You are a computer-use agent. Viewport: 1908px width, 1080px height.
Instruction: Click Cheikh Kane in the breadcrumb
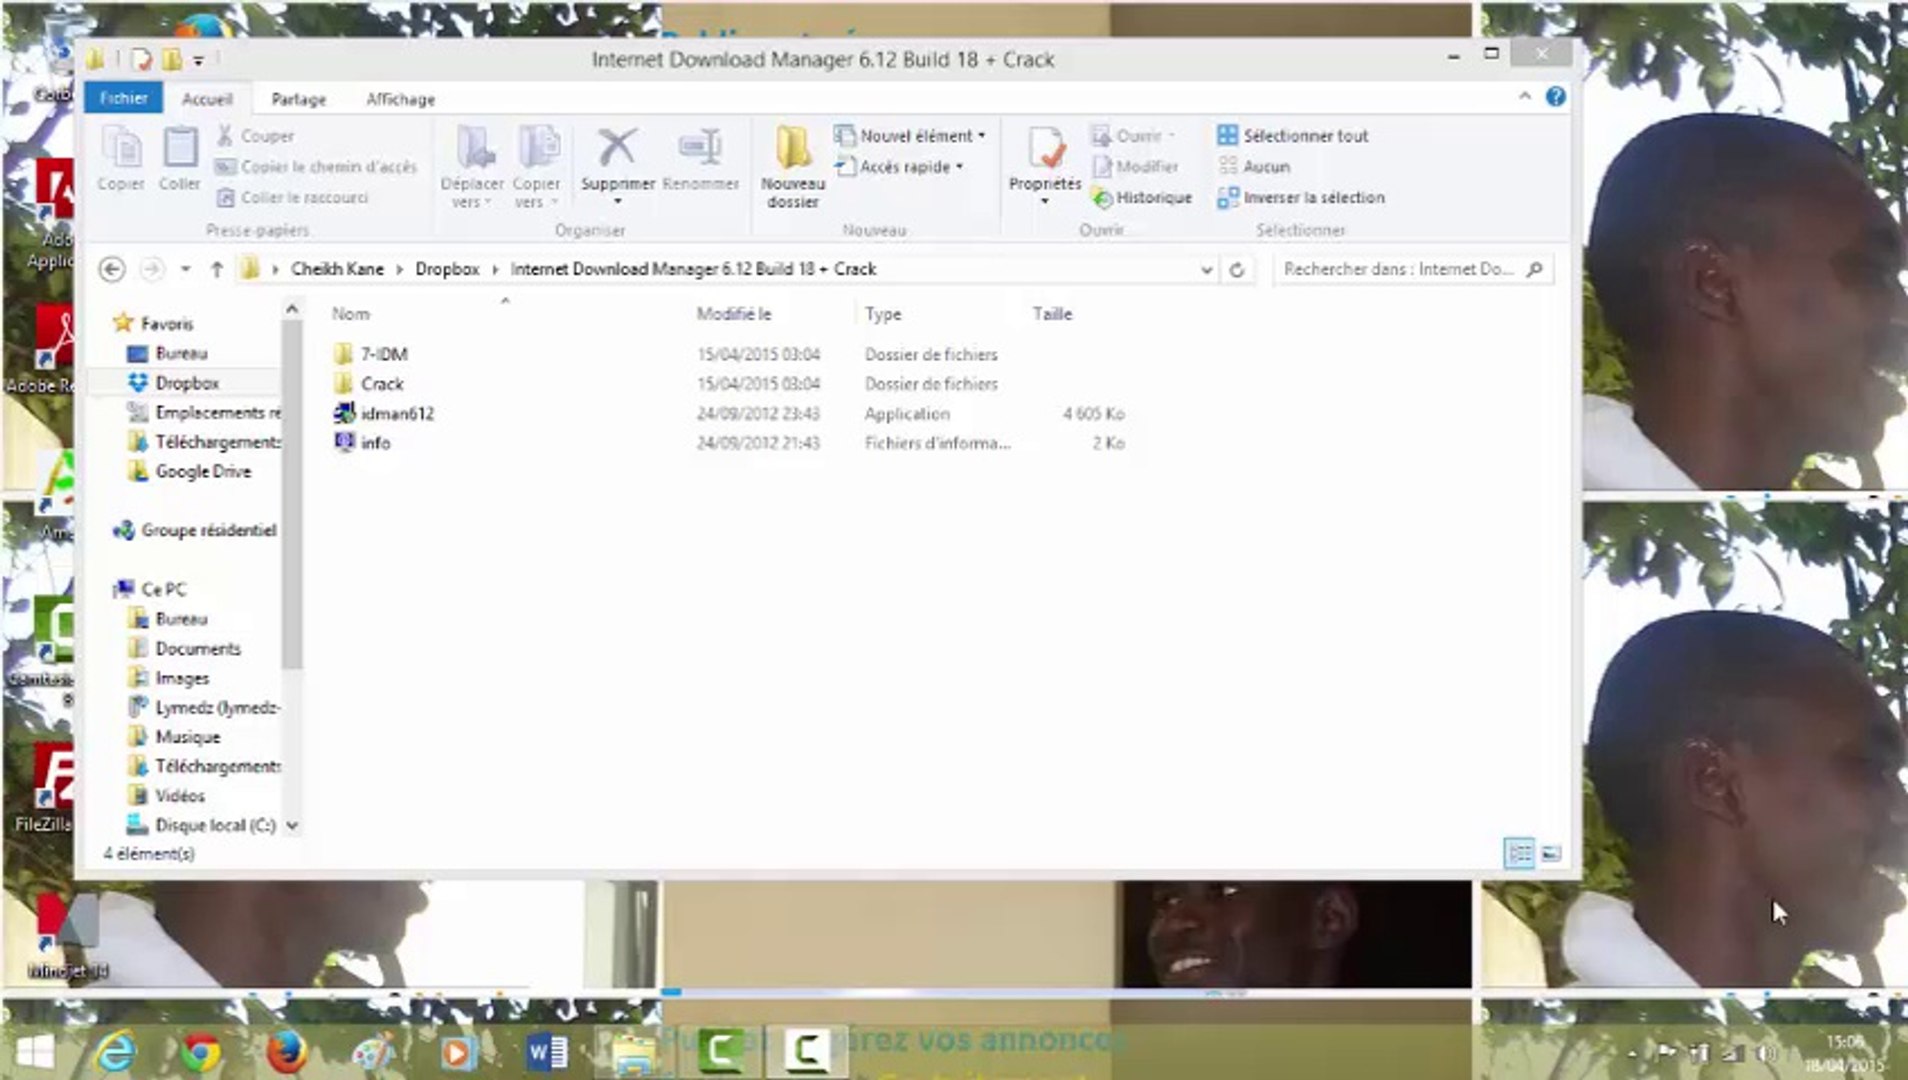[x=337, y=269]
